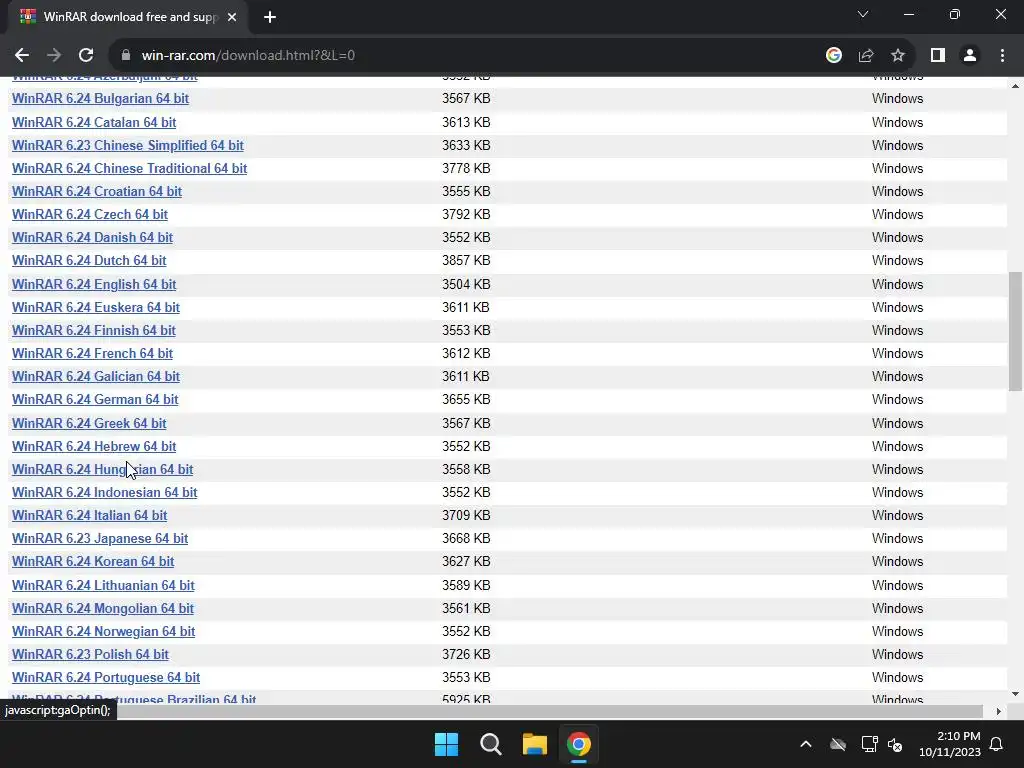
Task: Launch File Explorer from taskbar
Action: [x=534, y=744]
